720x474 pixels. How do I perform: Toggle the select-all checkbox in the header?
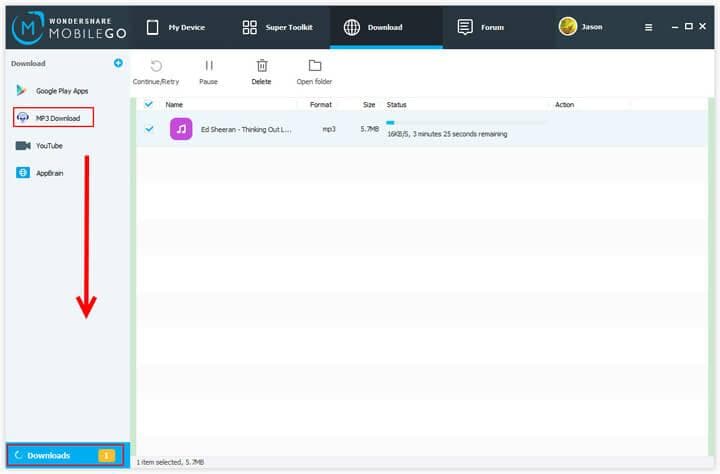(148, 104)
